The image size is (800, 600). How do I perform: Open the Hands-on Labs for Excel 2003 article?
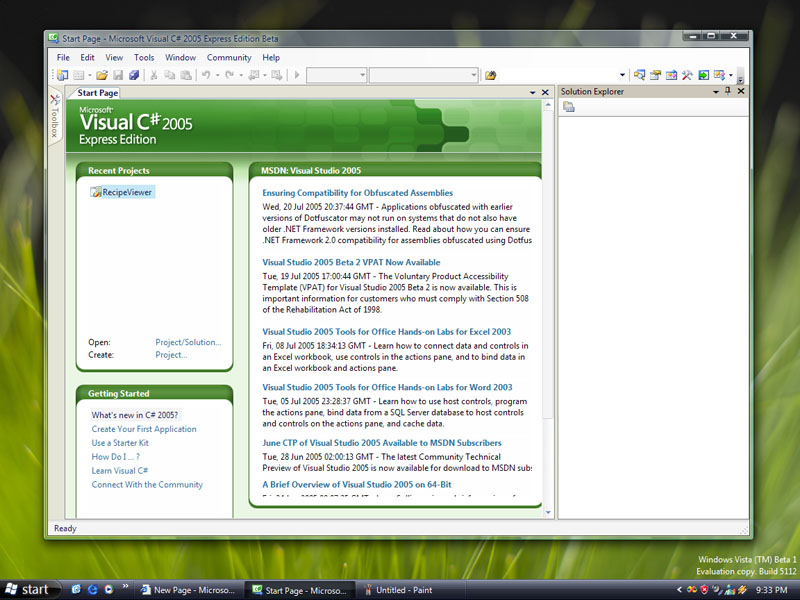click(387, 332)
